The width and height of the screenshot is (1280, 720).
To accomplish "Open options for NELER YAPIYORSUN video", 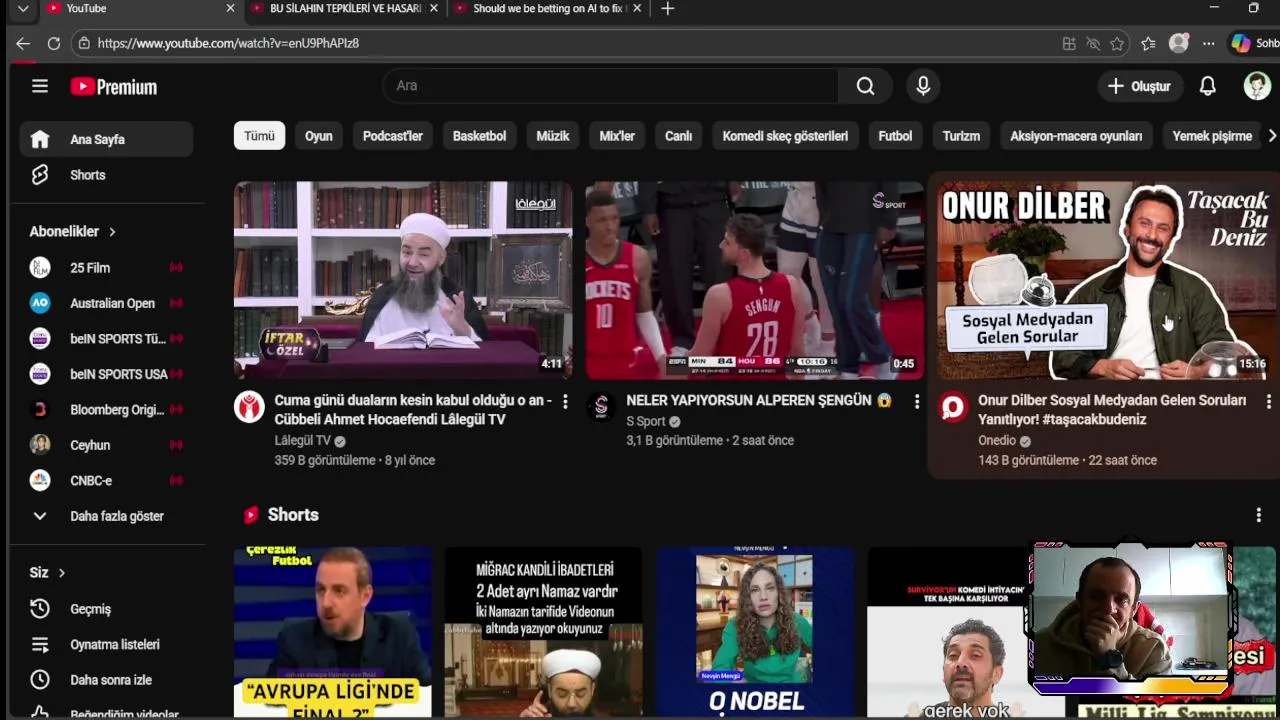I will 916,401.
